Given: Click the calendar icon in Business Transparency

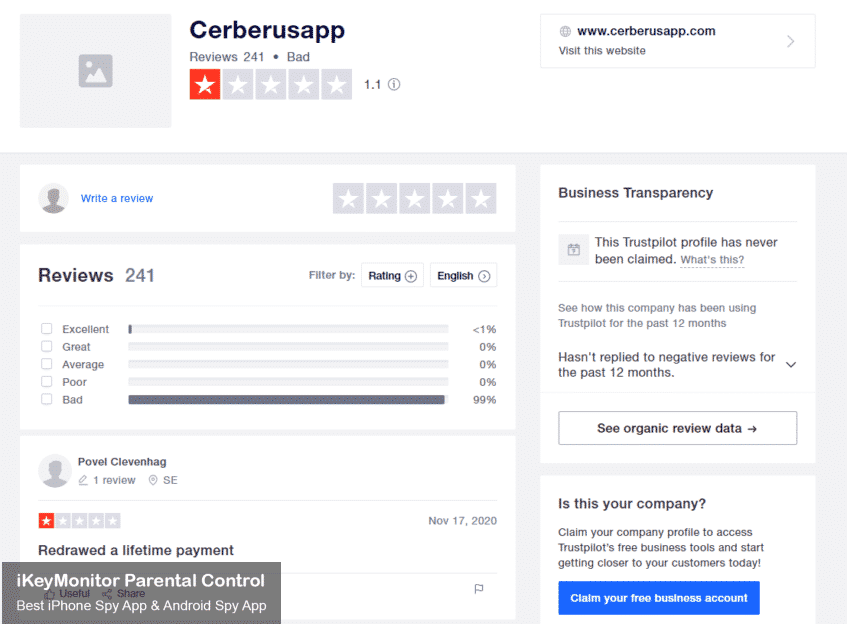Looking at the screenshot, I should pos(573,249).
